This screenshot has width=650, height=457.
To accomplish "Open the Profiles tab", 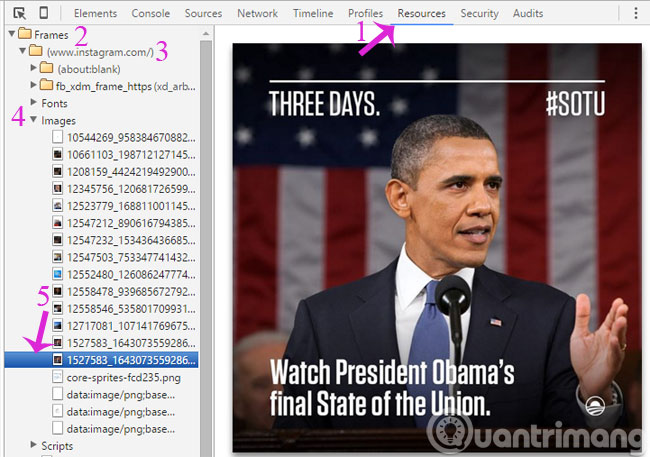I will click(x=365, y=13).
